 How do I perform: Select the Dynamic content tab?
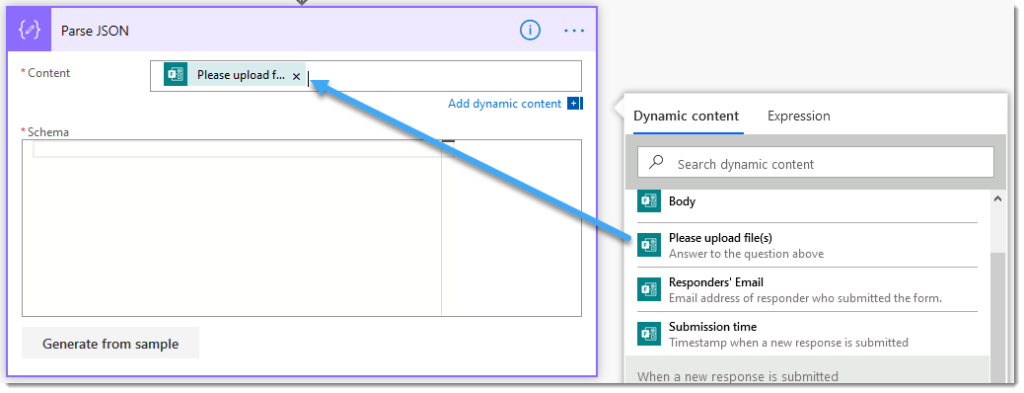tap(686, 116)
